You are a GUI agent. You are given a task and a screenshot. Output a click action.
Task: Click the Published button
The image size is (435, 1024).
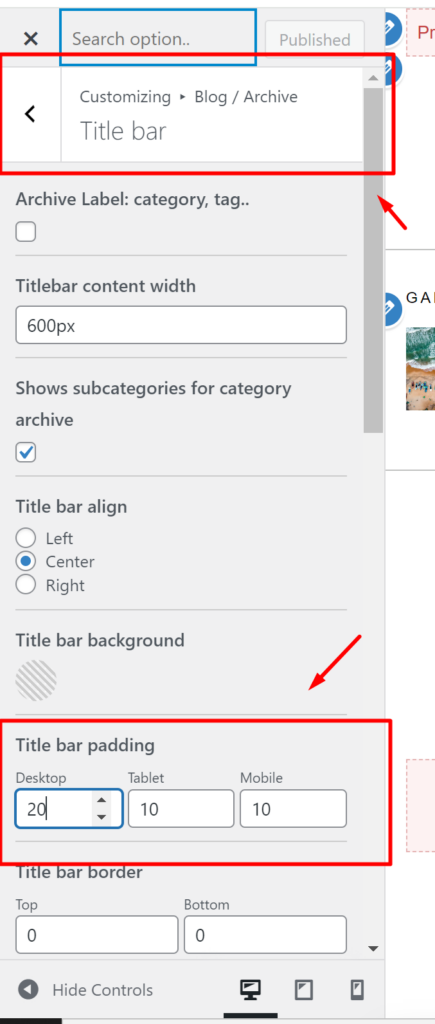[x=315, y=40]
